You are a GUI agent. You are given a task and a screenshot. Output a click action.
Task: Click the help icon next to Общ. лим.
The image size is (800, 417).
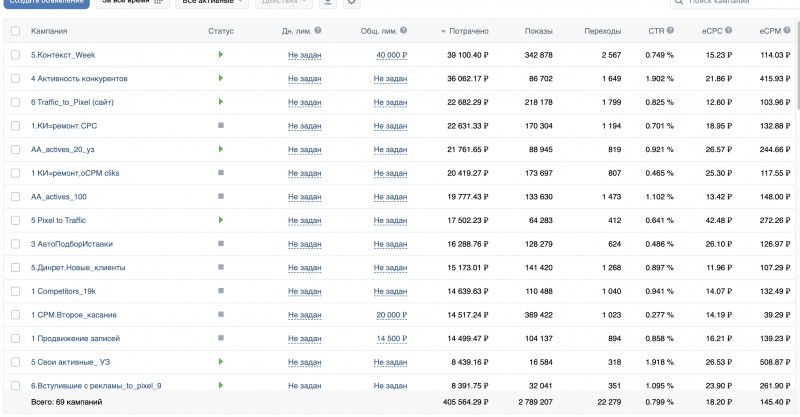coord(409,32)
